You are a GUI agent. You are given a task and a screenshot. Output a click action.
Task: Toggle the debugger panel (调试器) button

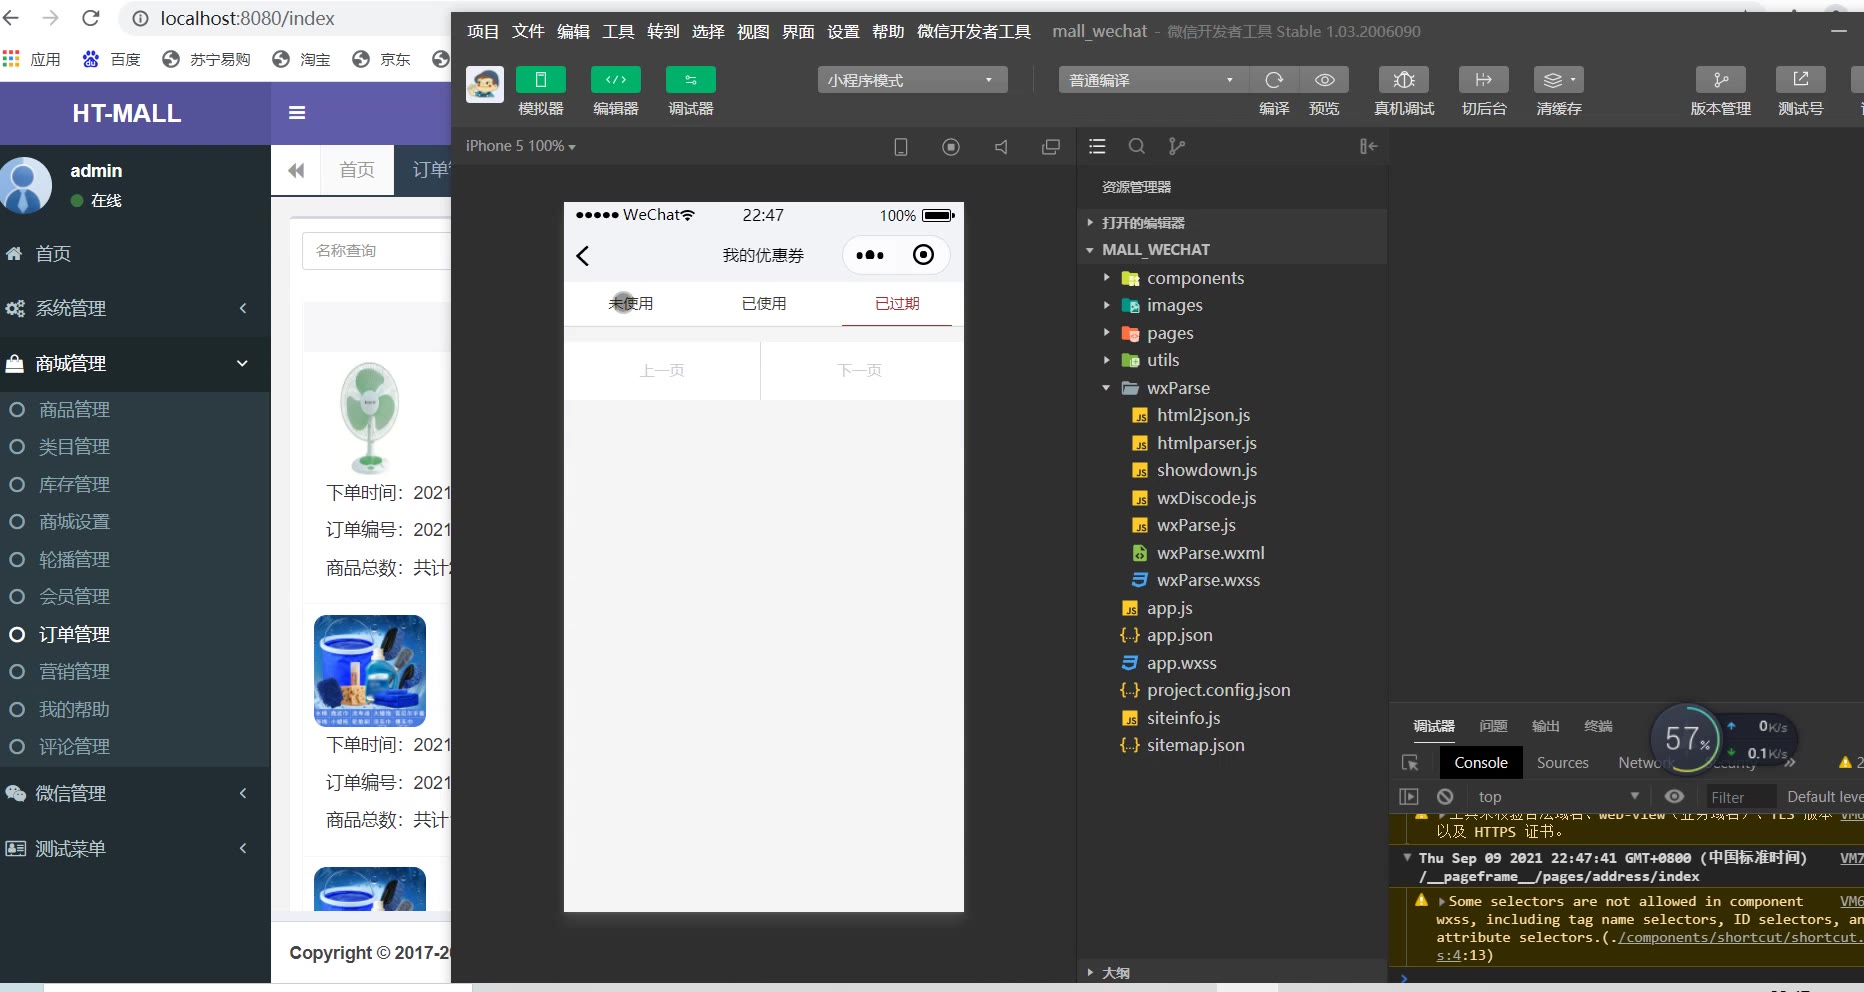(x=690, y=80)
